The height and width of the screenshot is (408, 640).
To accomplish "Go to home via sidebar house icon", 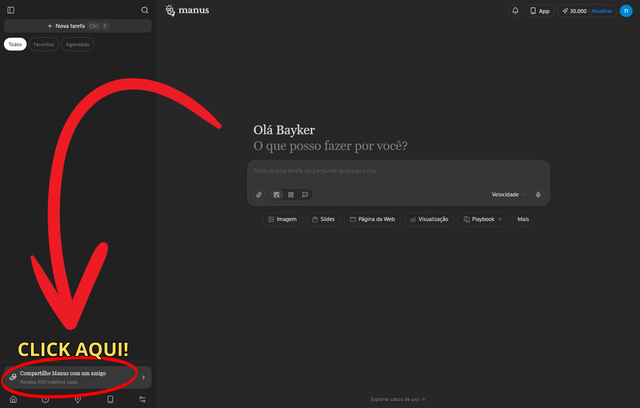I will tap(13, 399).
